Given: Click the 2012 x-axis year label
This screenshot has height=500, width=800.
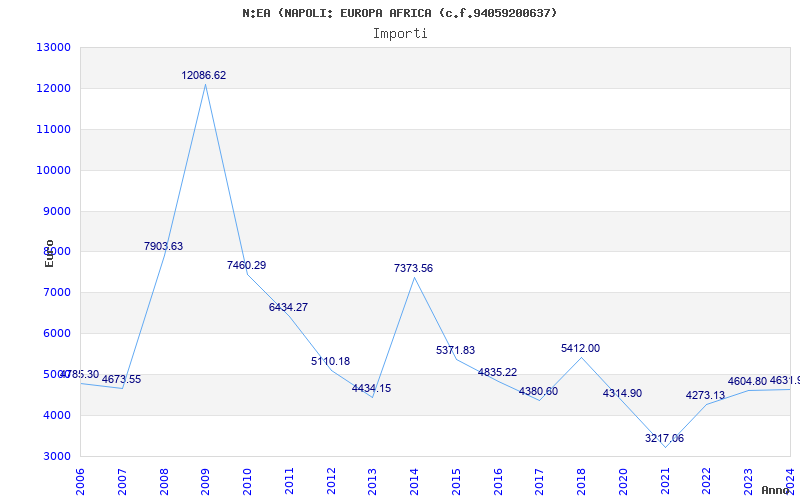Looking at the screenshot, I should pos(331,481).
